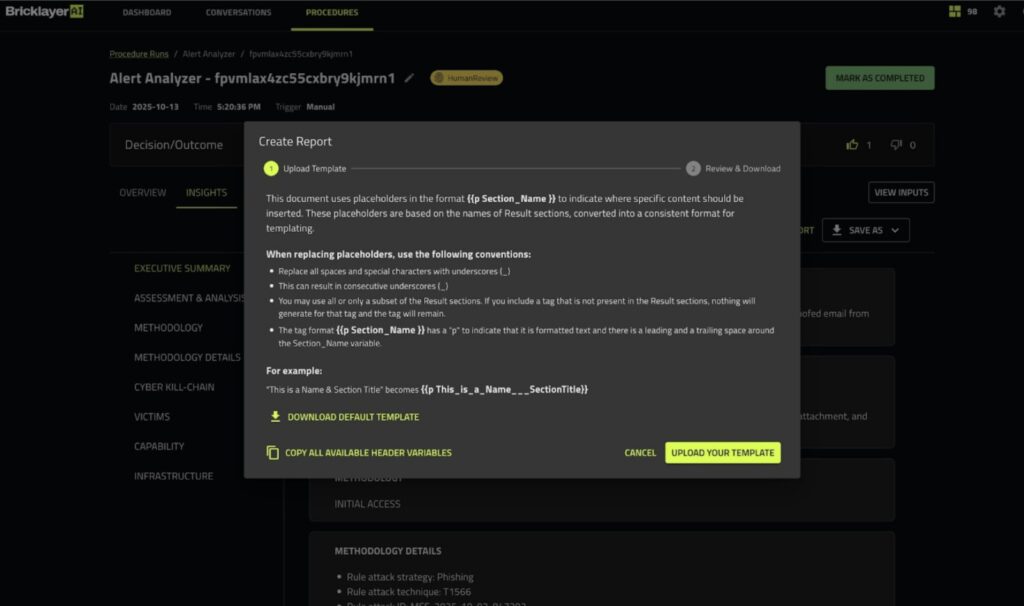Click the copy icon for header variables
This screenshot has height=606, width=1024.
click(x=273, y=453)
